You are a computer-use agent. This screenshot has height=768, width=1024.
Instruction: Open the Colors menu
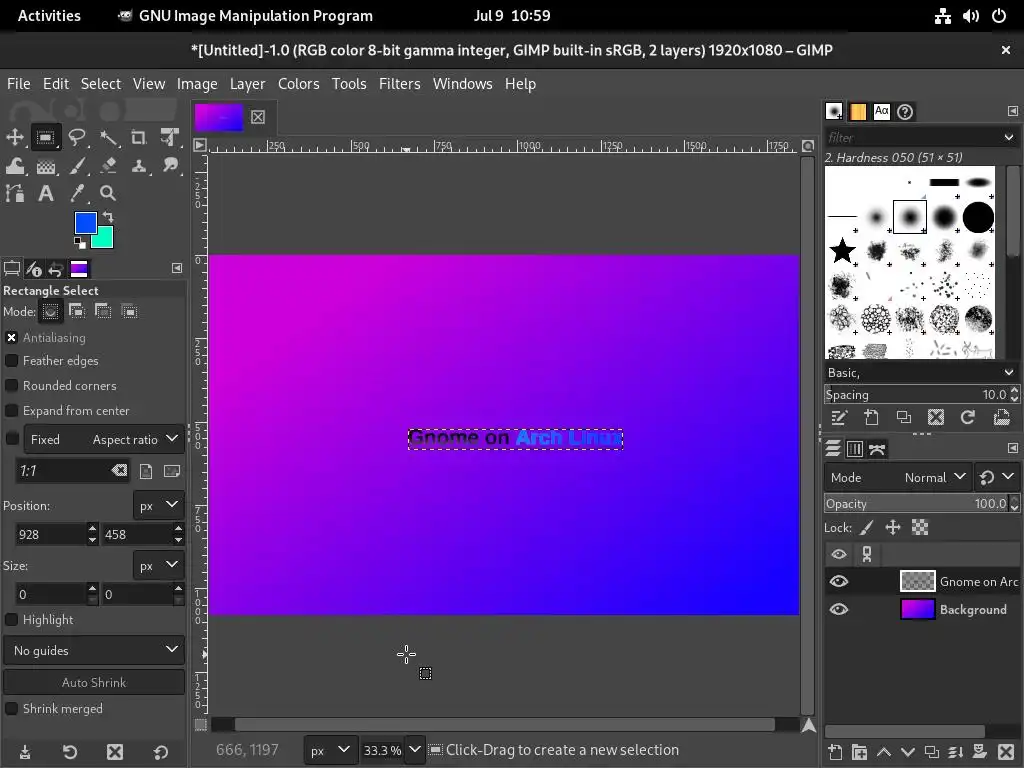point(298,84)
